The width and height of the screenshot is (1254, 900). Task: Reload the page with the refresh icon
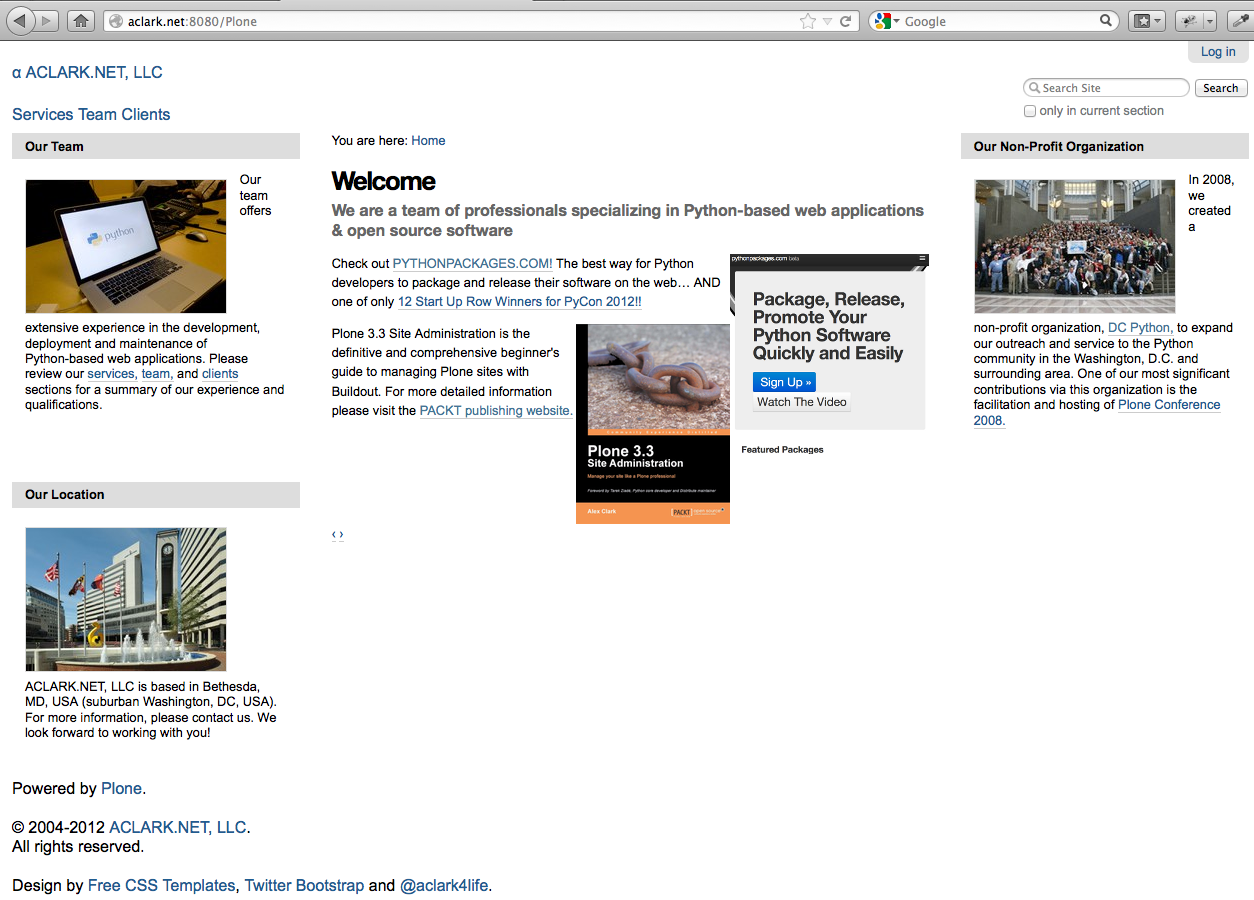(x=845, y=21)
